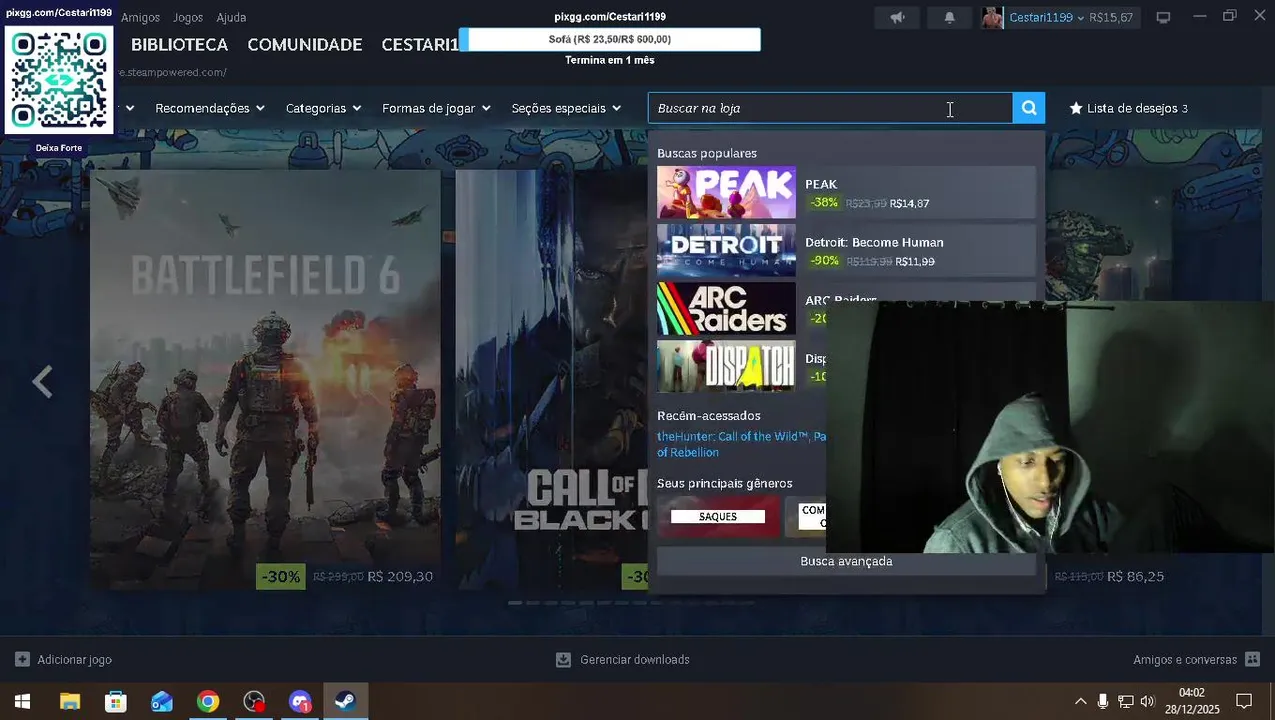The image size is (1275, 720).
Task: Open the Ajuda menu
Action: tap(231, 17)
